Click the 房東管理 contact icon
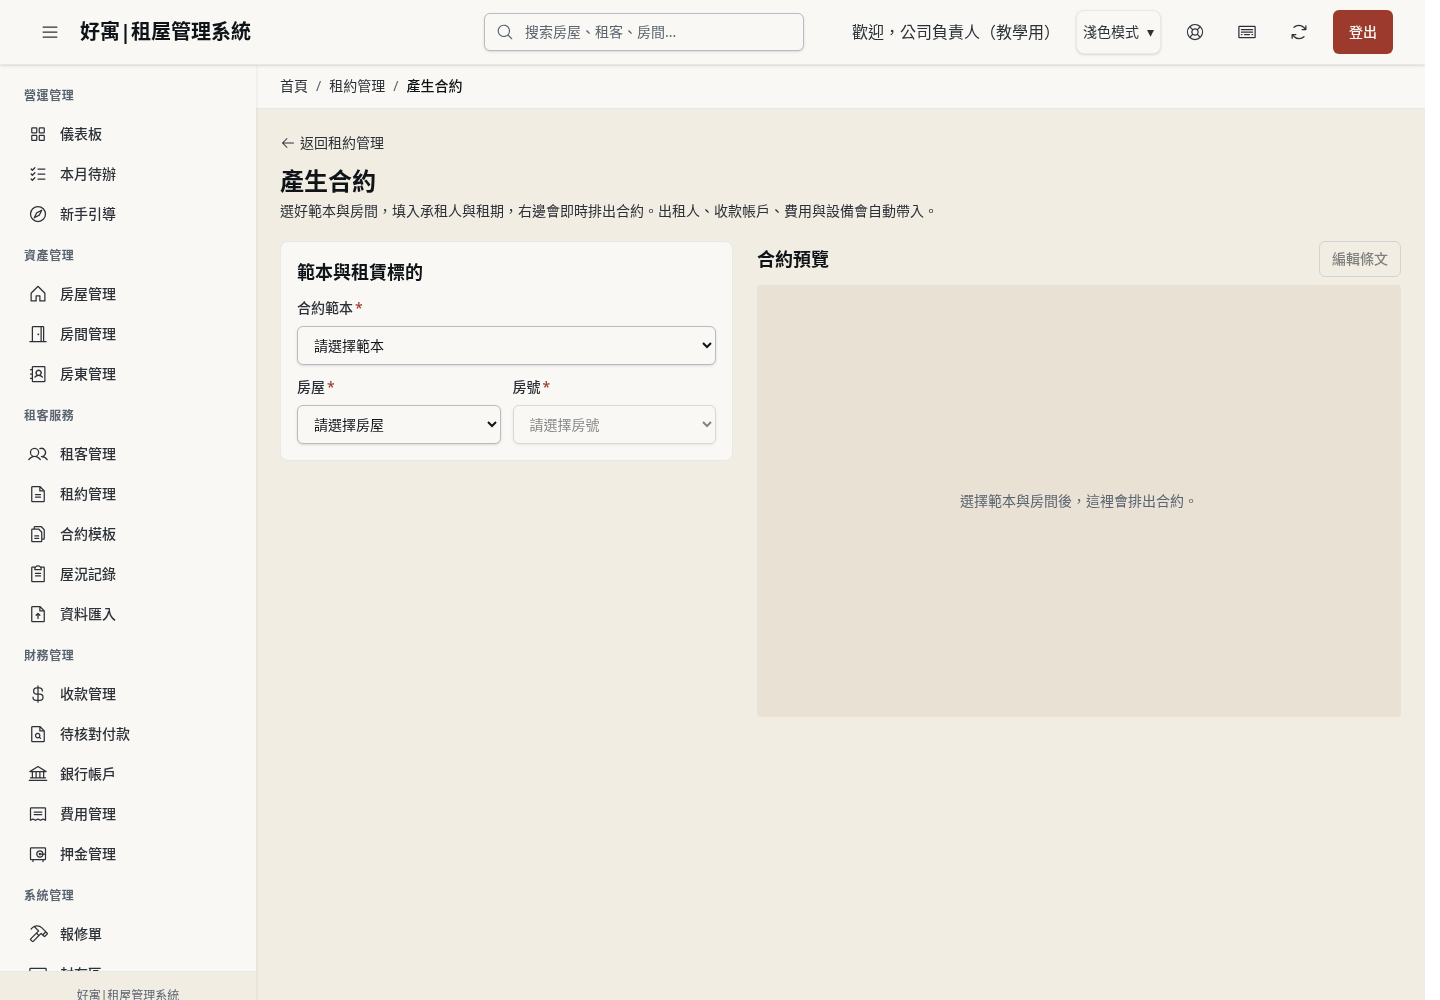The width and height of the screenshot is (1440, 1000). tap(38, 374)
